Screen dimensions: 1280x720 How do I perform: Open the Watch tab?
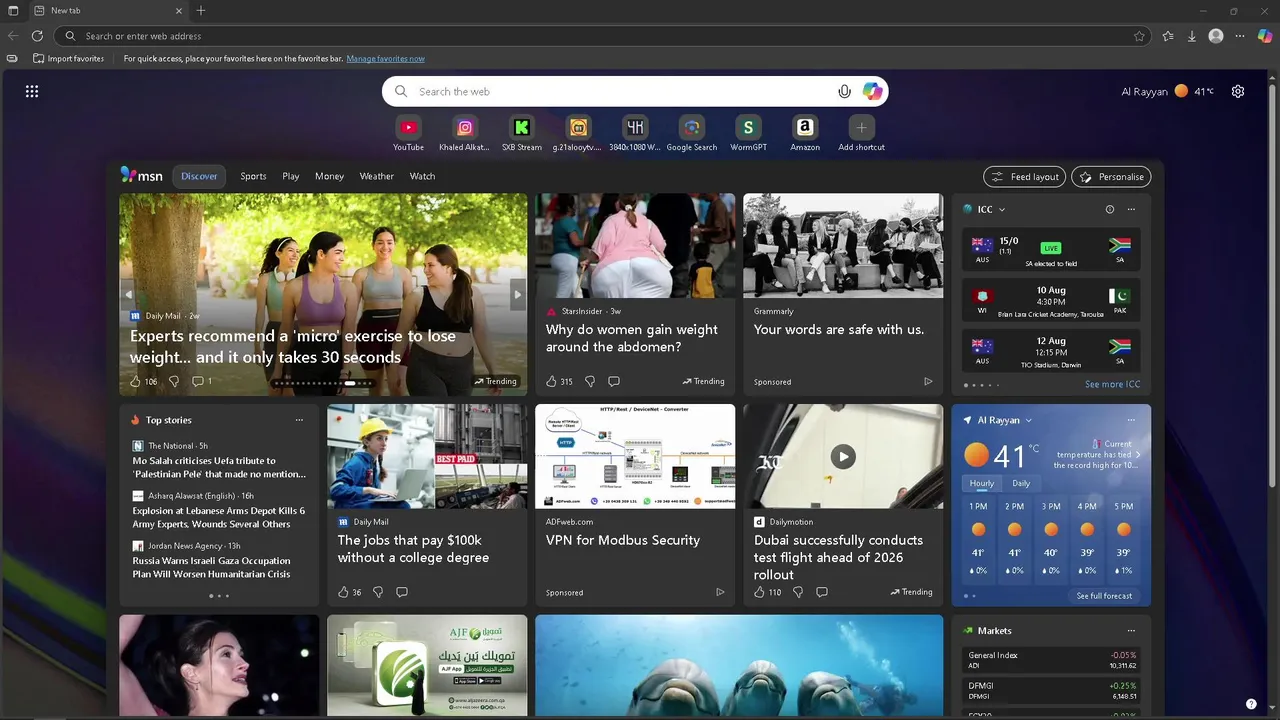coord(422,176)
